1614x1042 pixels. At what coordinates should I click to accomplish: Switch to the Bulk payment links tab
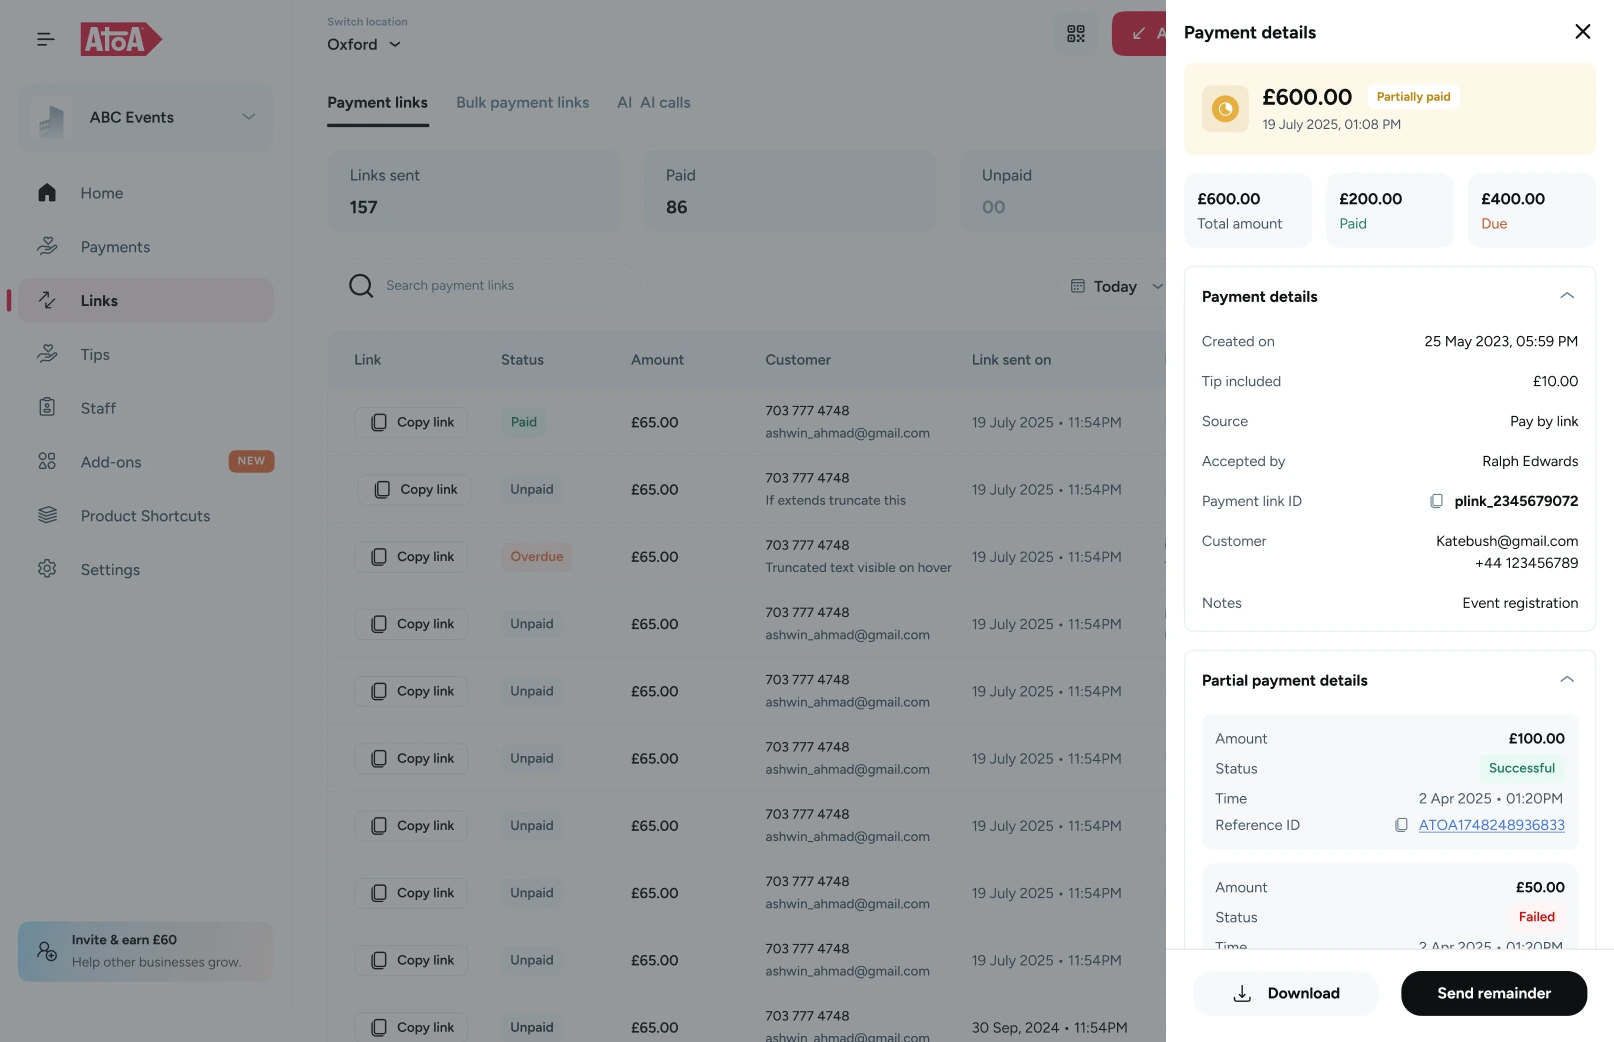click(x=523, y=102)
